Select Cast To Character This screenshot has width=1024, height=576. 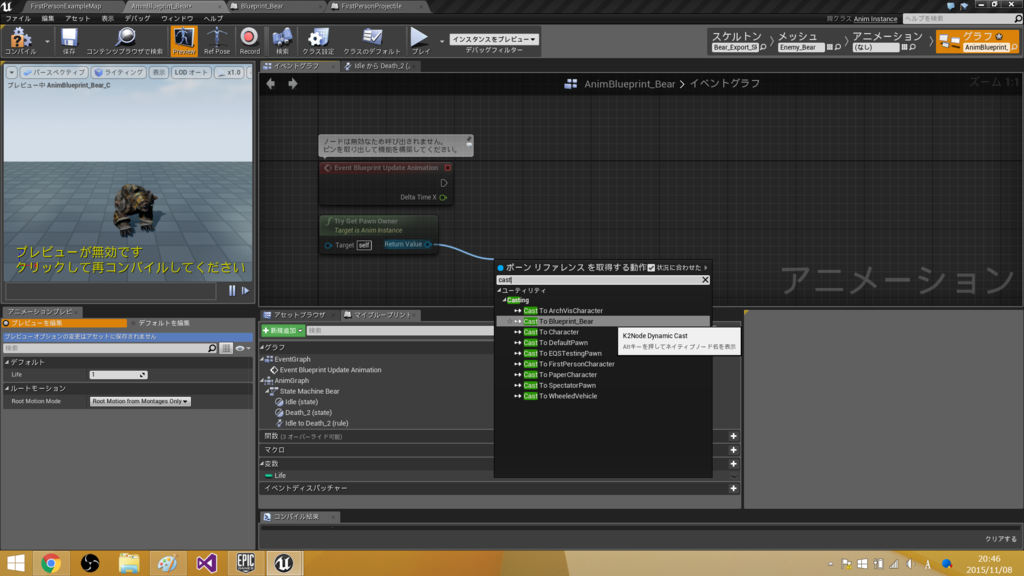[x=551, y=332]
